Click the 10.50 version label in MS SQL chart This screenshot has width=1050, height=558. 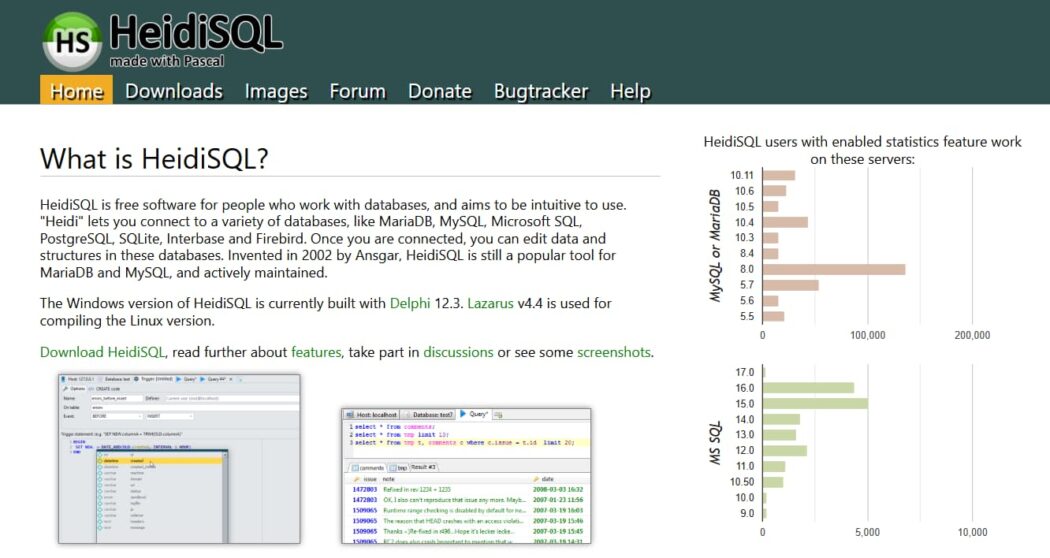pyautogui.click(x=742, y=482)
